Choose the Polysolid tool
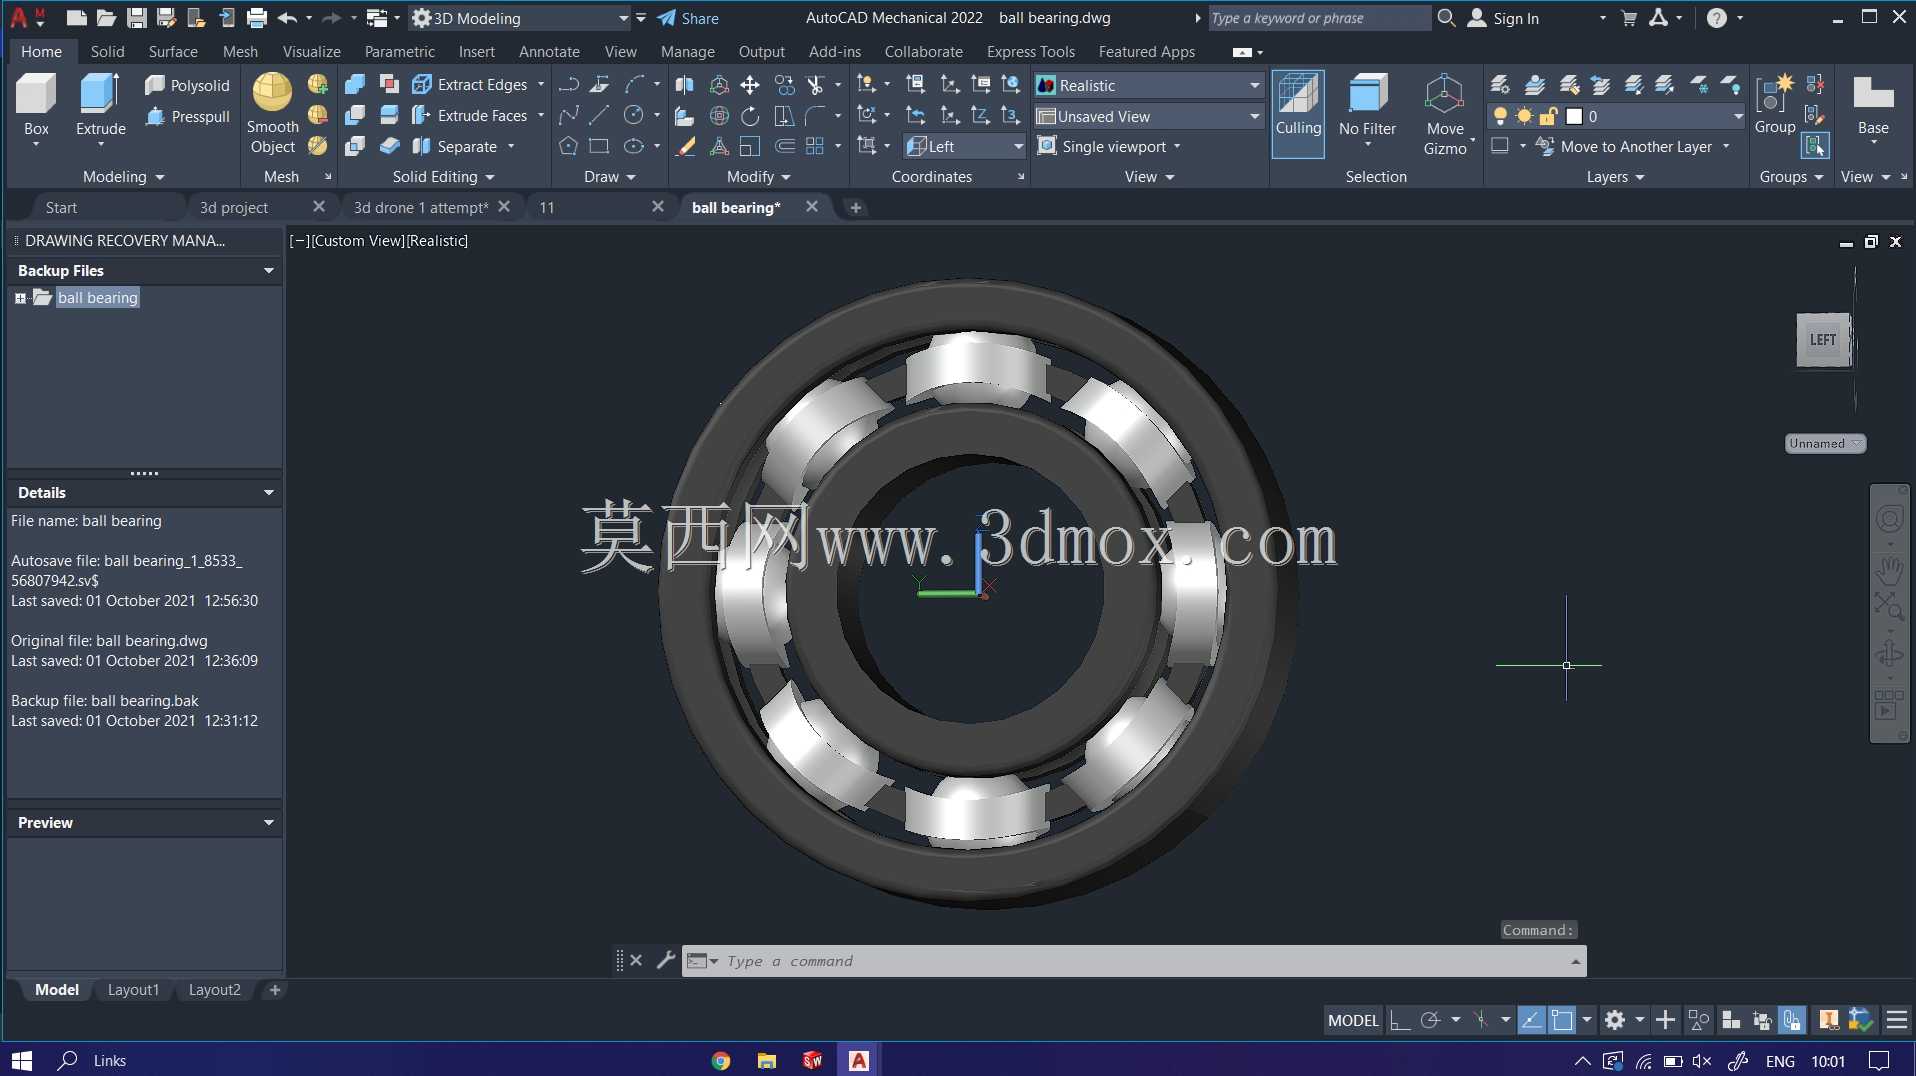 pos(187,85)
